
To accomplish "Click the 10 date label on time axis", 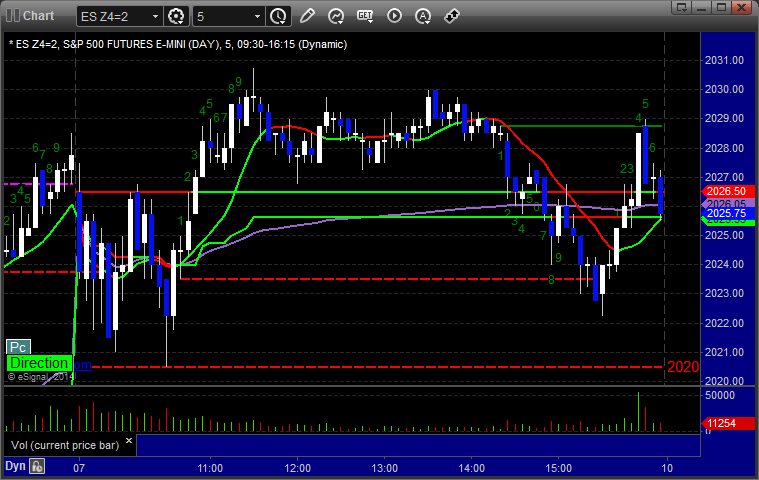I will [667, 468].
